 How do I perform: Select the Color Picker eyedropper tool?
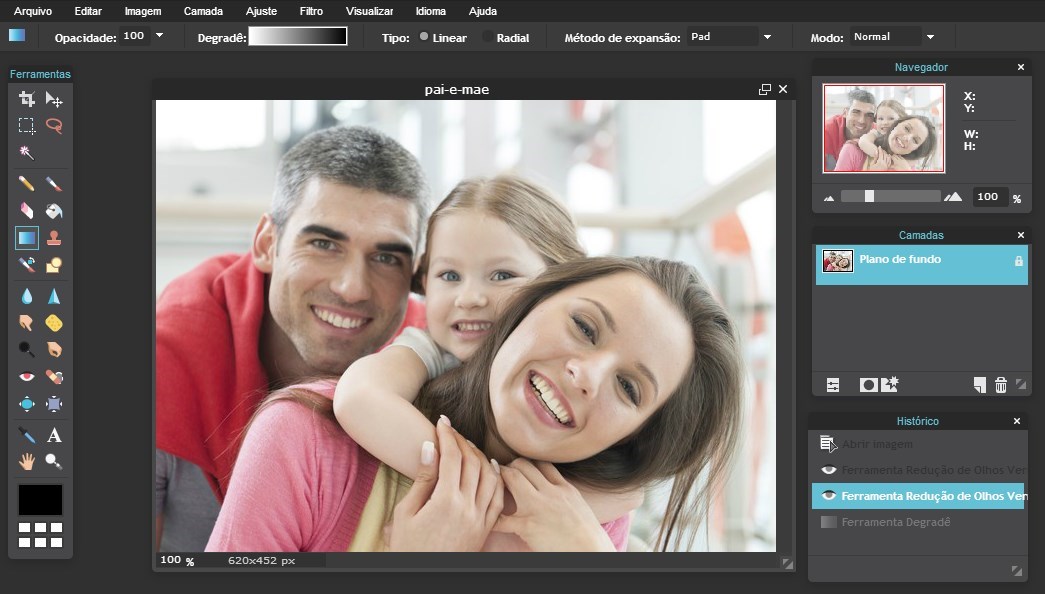point(27,435)
